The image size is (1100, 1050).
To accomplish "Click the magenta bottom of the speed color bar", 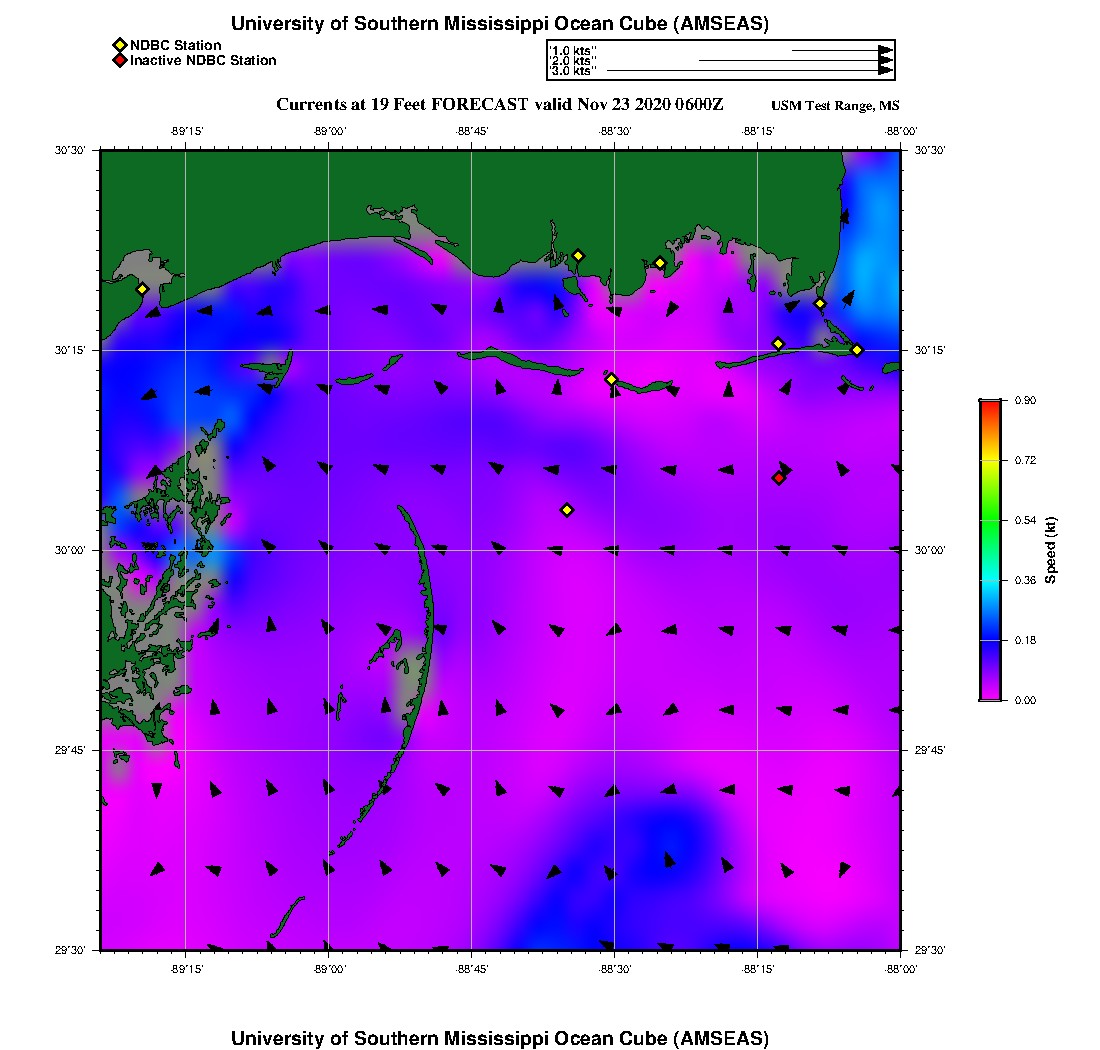I will [x=989, y=693].
